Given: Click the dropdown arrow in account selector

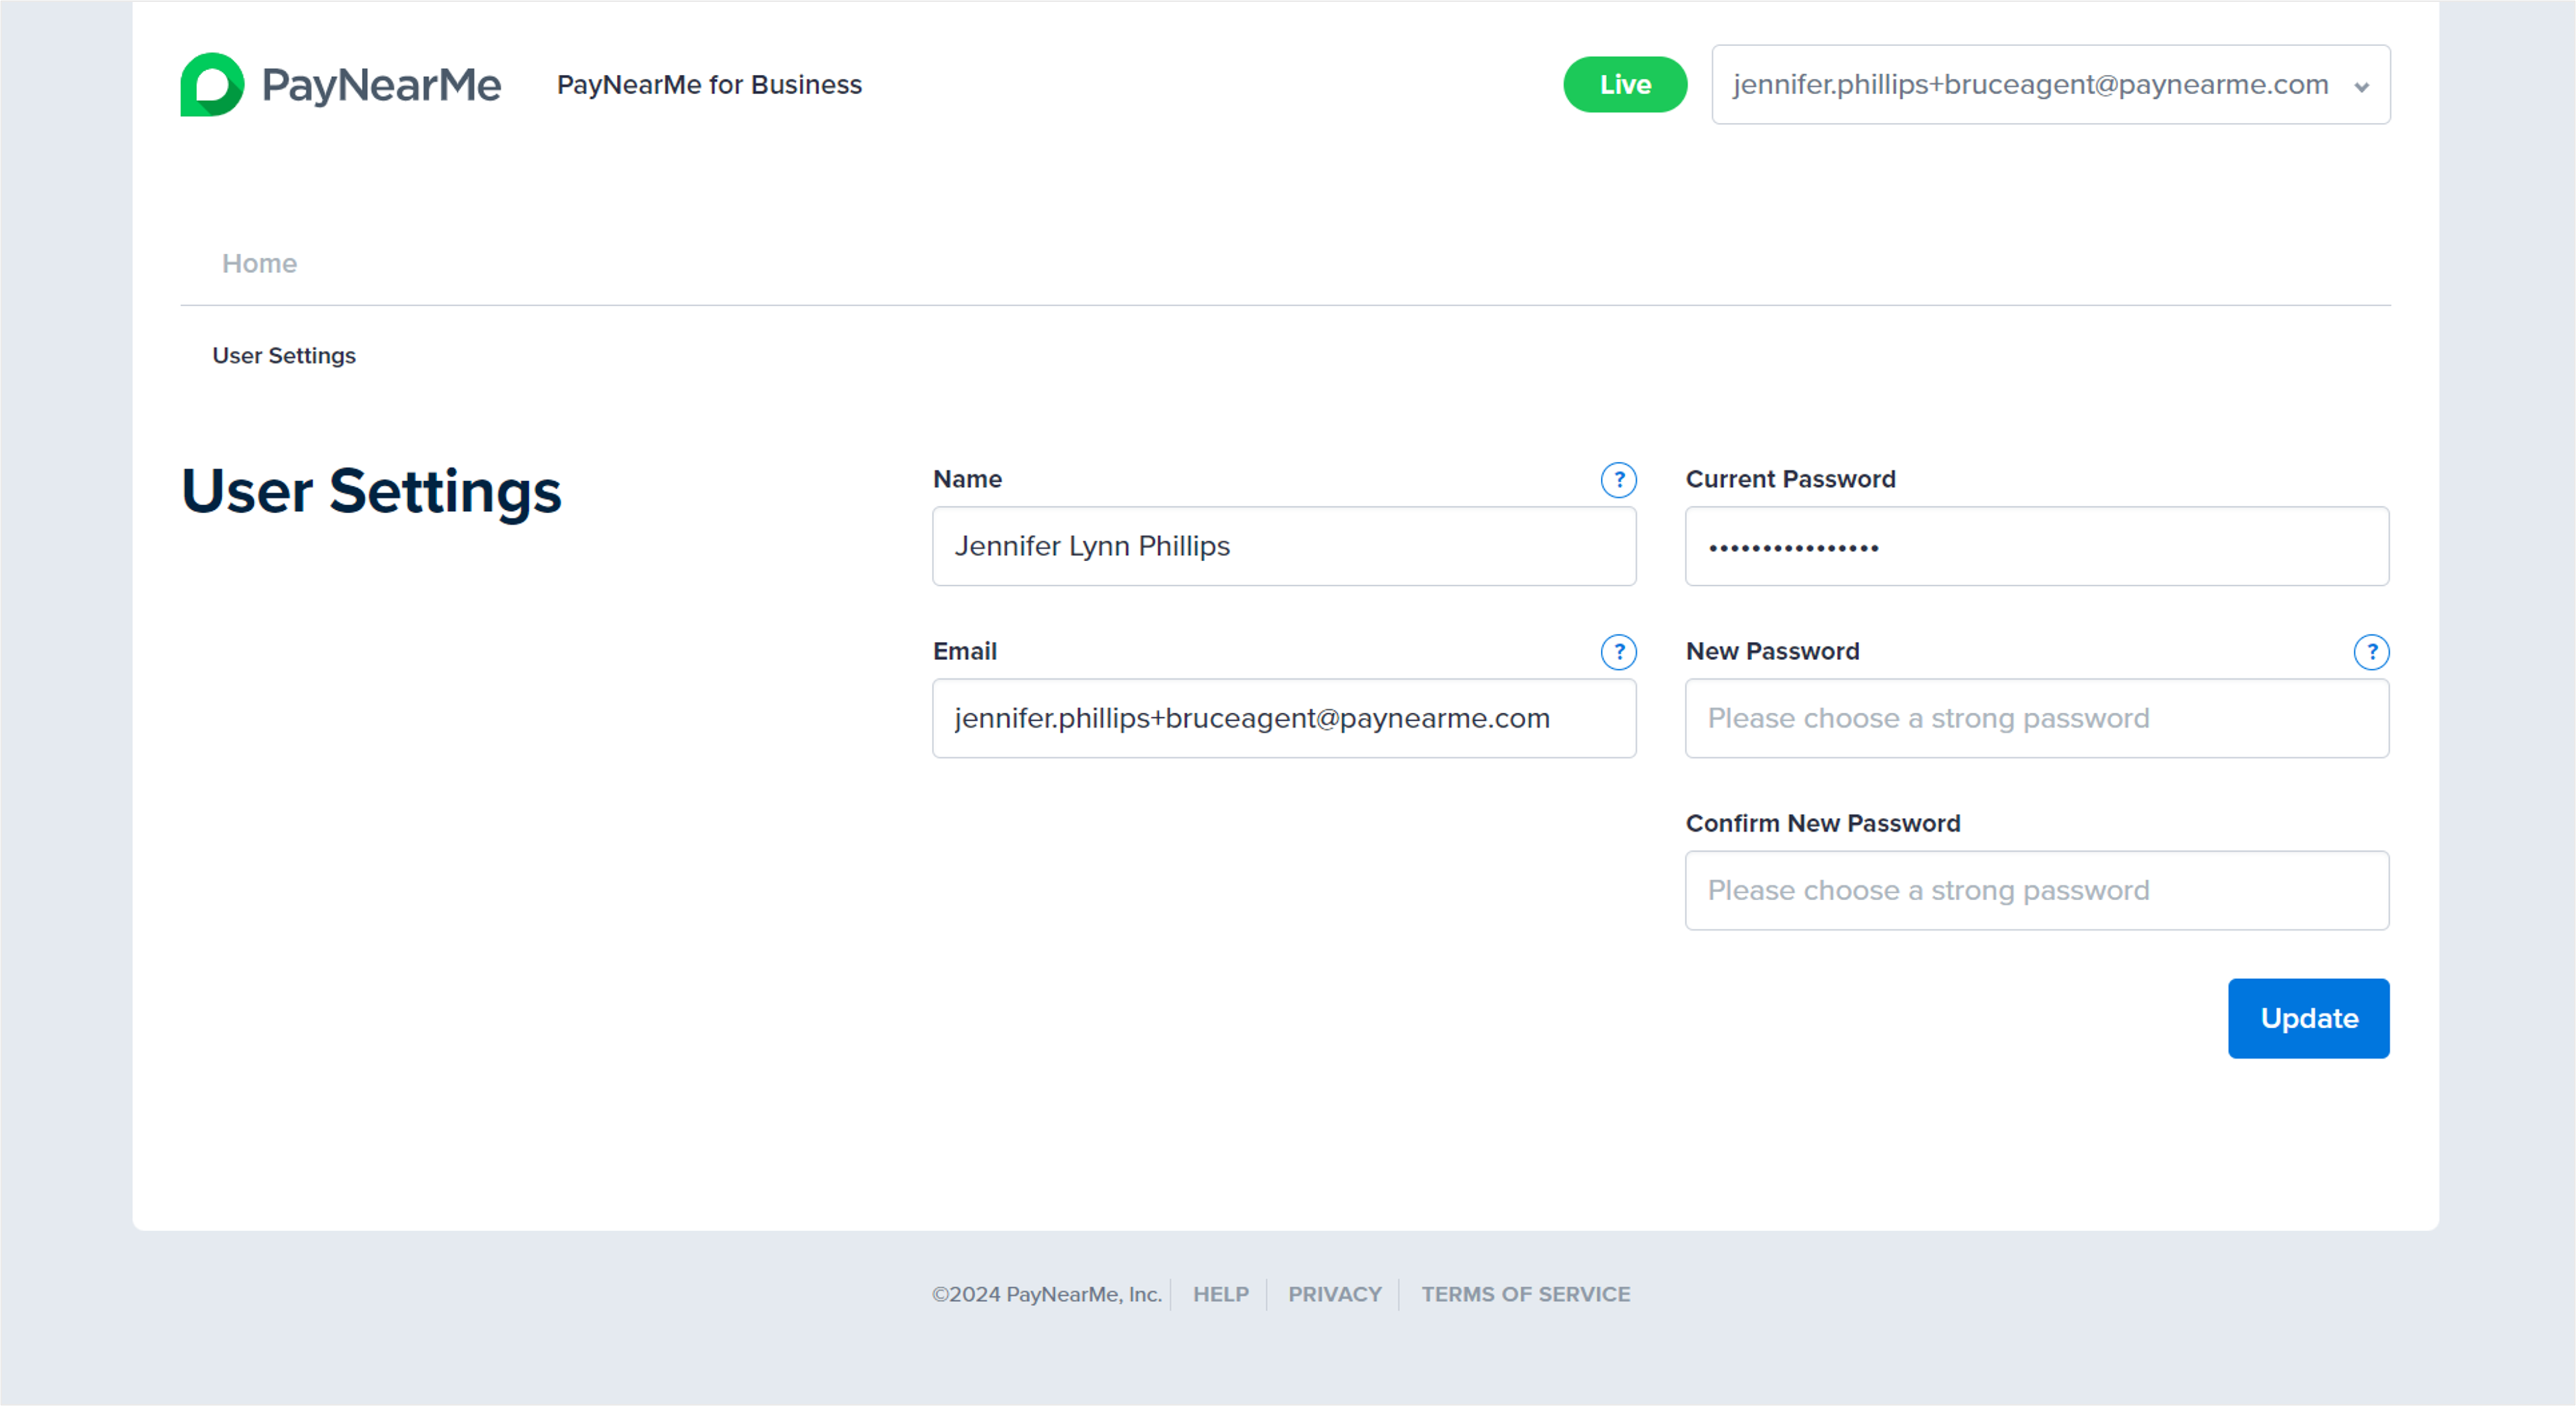Looking at the screenshot, I should click(2361, 87).
